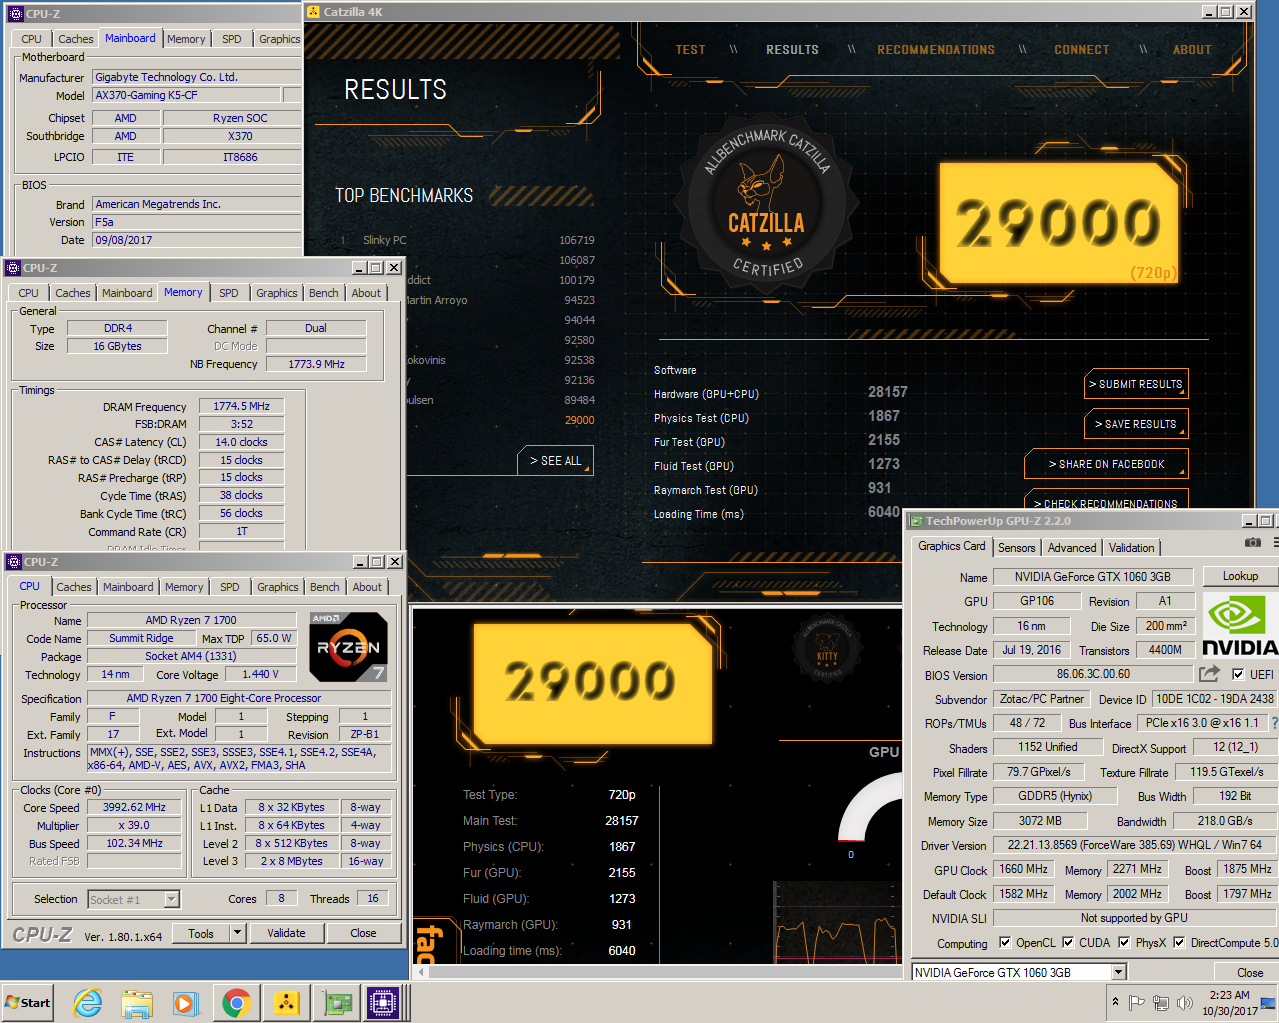Click SHARE ON FACEBOOK button
This screenshot has width=1279, height=1023.
[1107, 464]
